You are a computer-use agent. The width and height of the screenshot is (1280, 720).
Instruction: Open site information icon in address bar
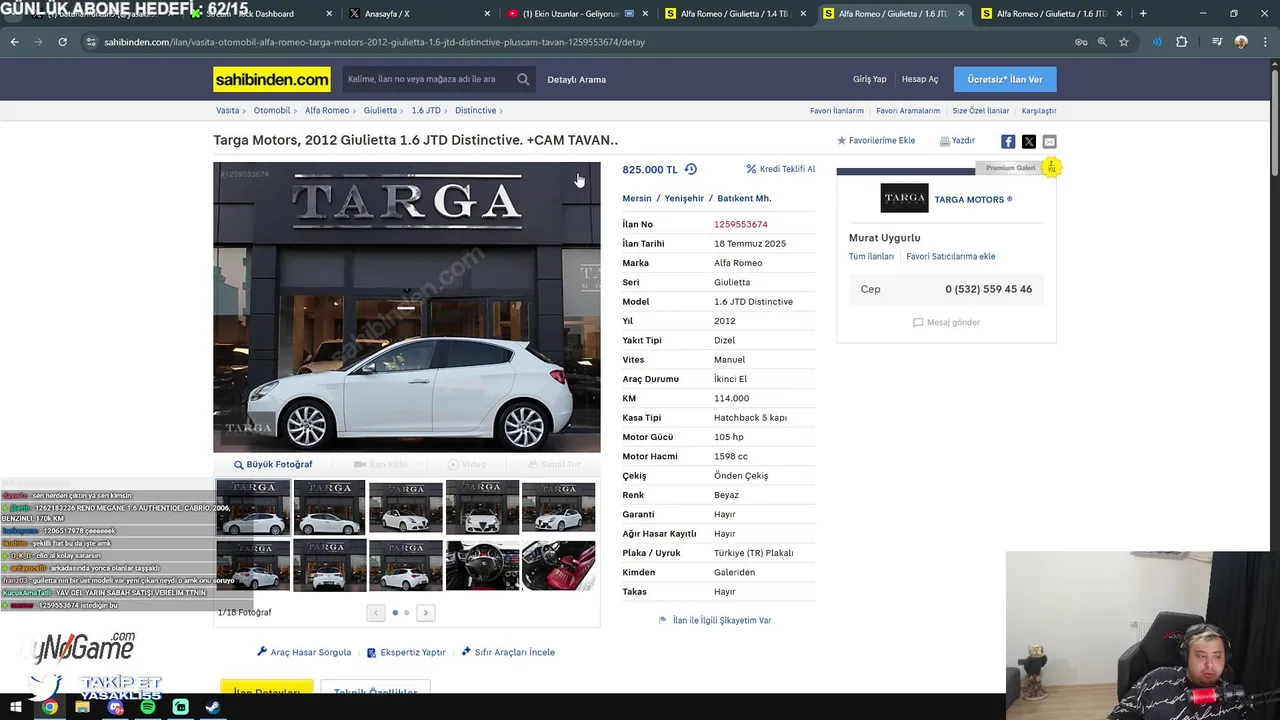click(91, 42)
